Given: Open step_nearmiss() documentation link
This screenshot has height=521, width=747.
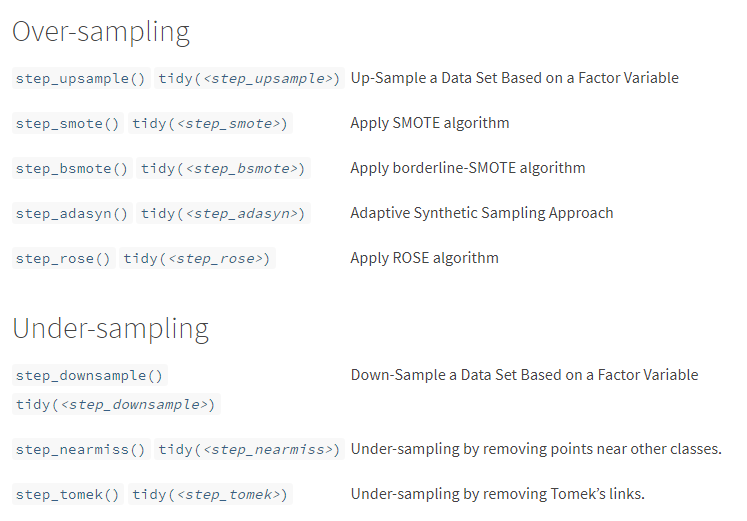Looking at the screenshot, I should [x=80, y=449].
